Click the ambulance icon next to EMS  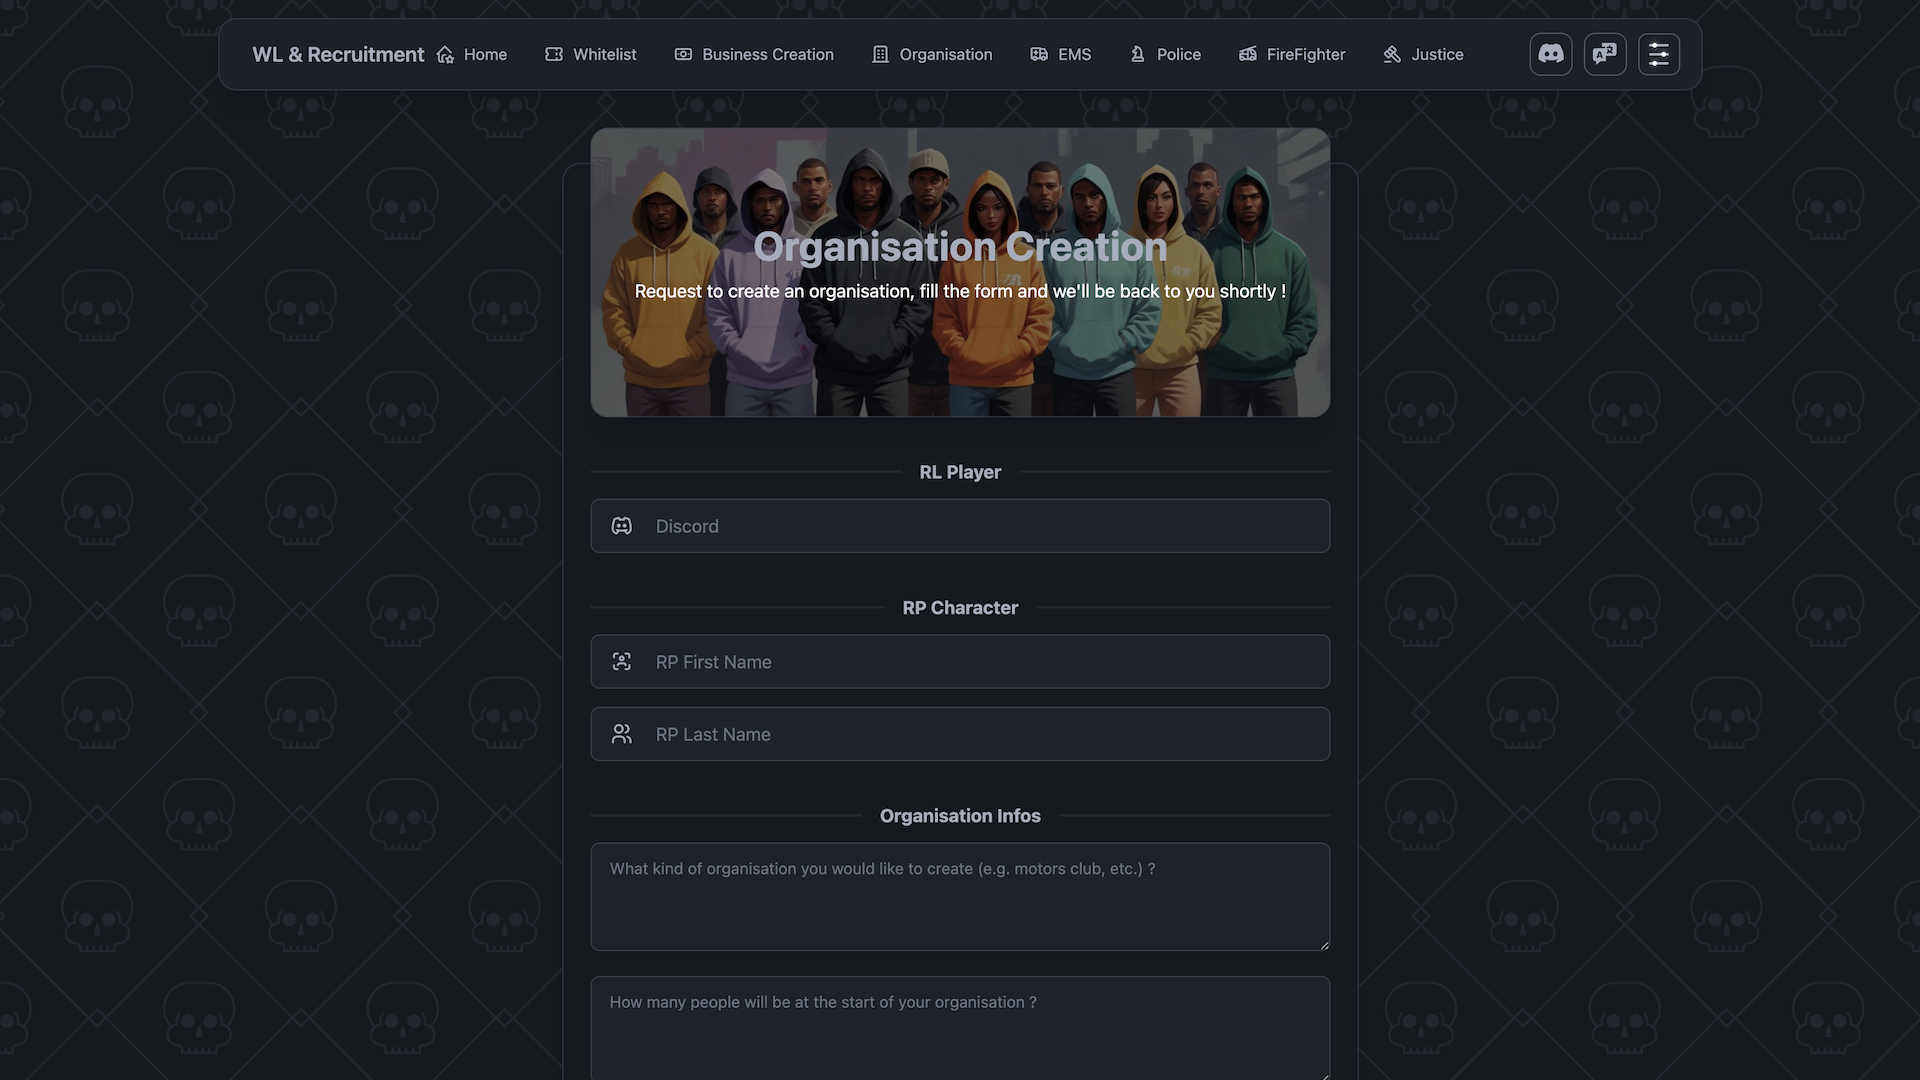coord(1039,55)
